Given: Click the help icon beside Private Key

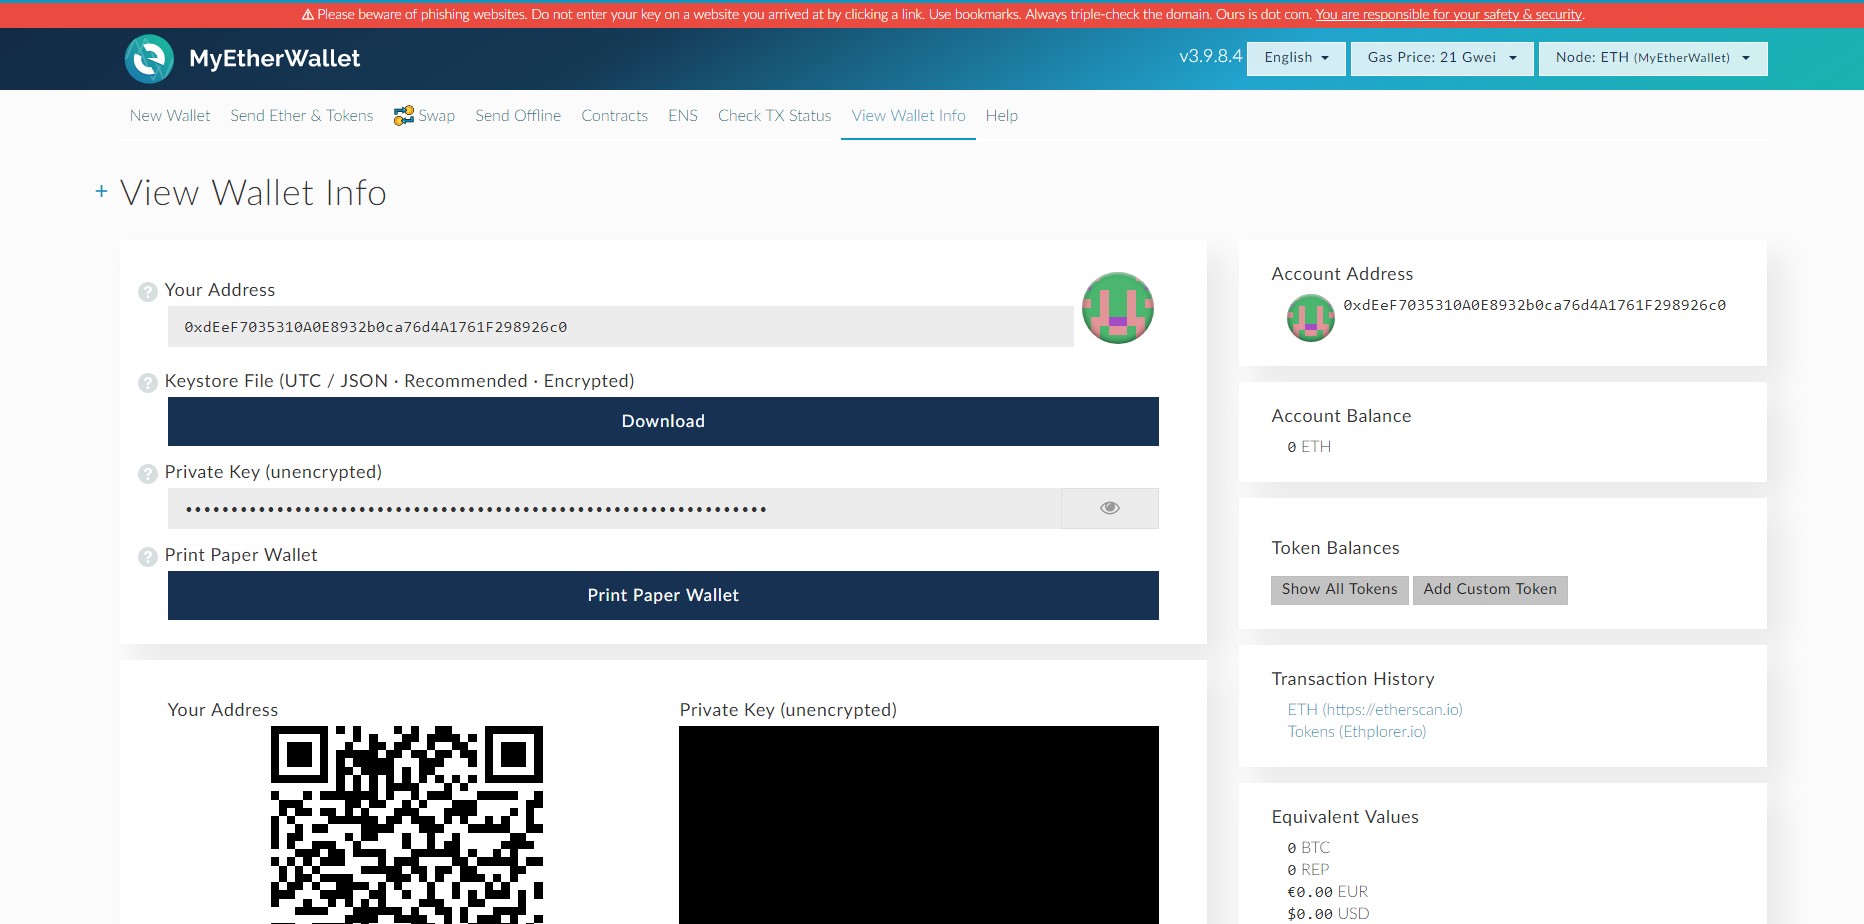Looking at the screenshot, I should [x=148, y=474].
